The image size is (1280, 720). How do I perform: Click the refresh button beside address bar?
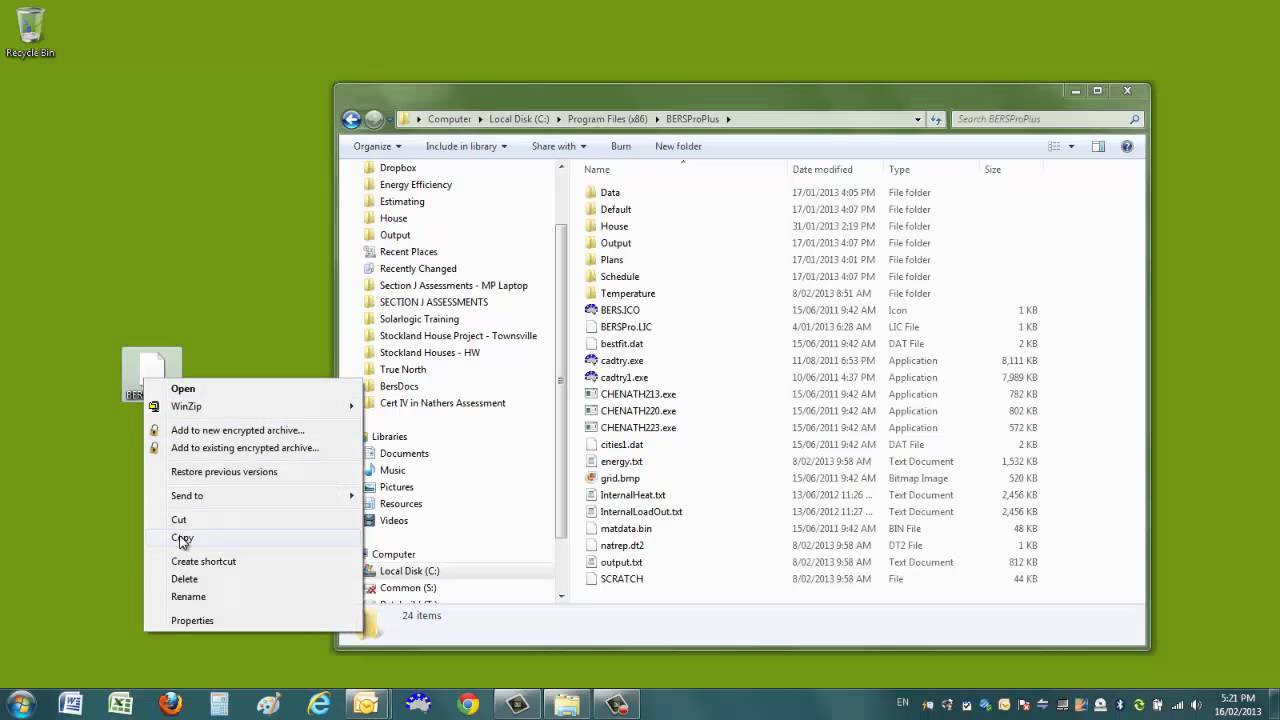pyautogui.click(x=936, y=119)
